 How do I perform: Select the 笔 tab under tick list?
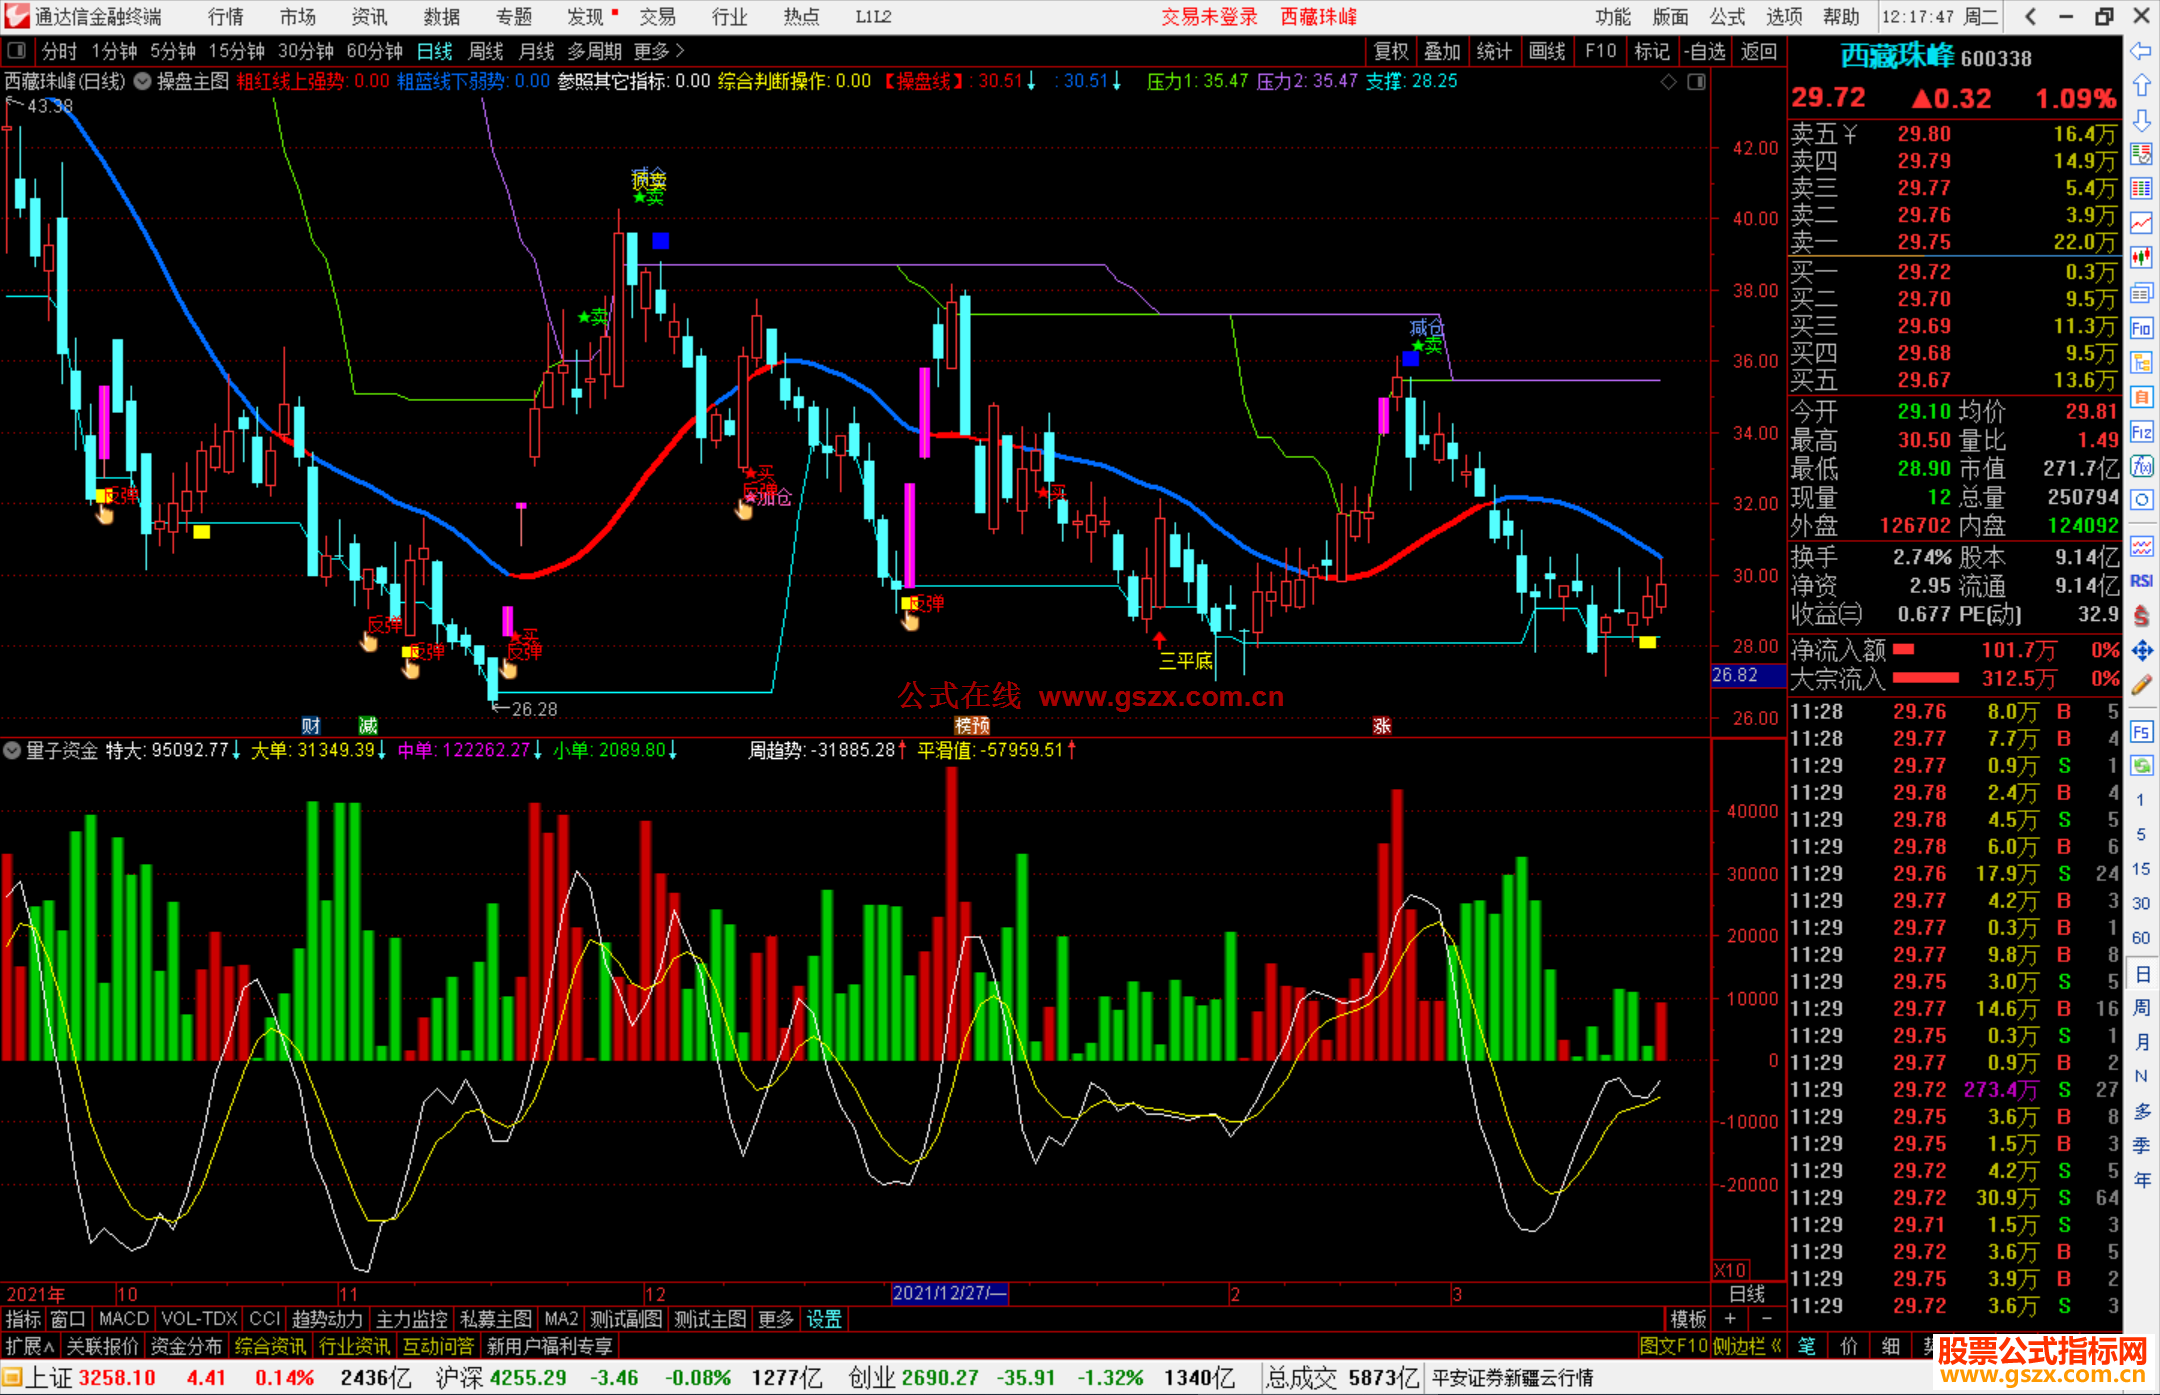(1806, 1346)
